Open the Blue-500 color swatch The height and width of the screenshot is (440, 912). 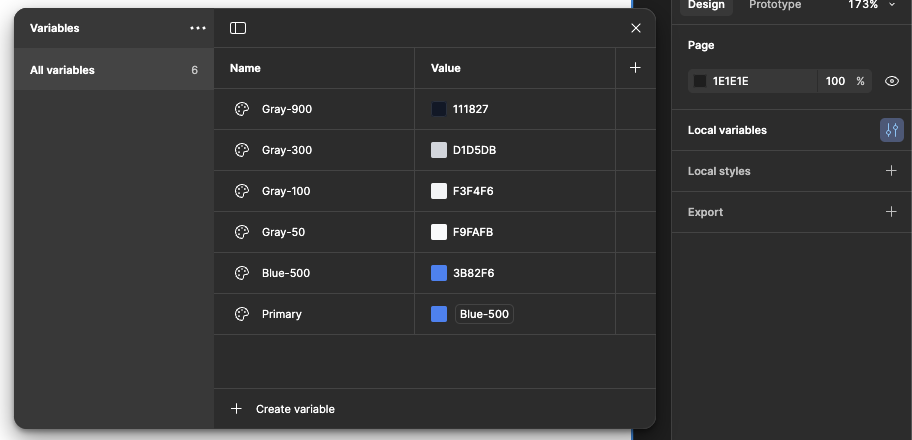[x=439, y=273]
